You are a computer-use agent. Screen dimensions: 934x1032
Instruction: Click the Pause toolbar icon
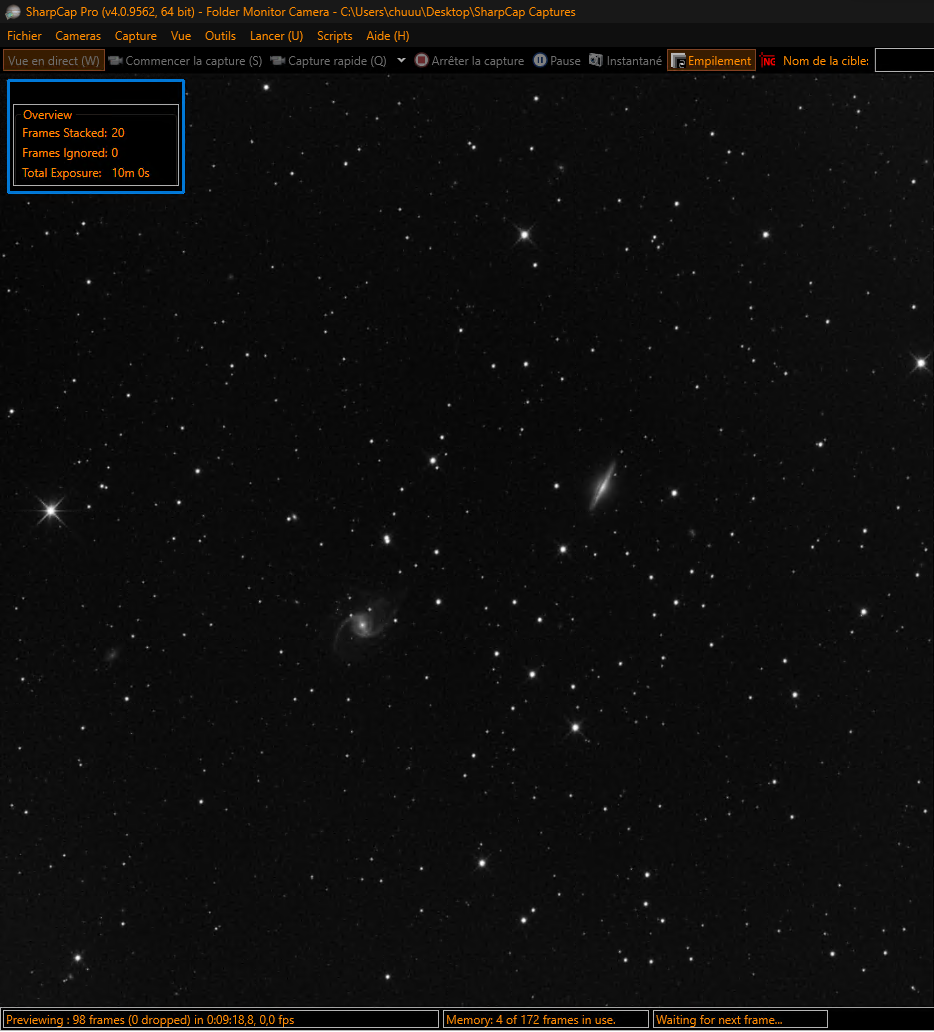pyautogui.click(x=540, y=61)
